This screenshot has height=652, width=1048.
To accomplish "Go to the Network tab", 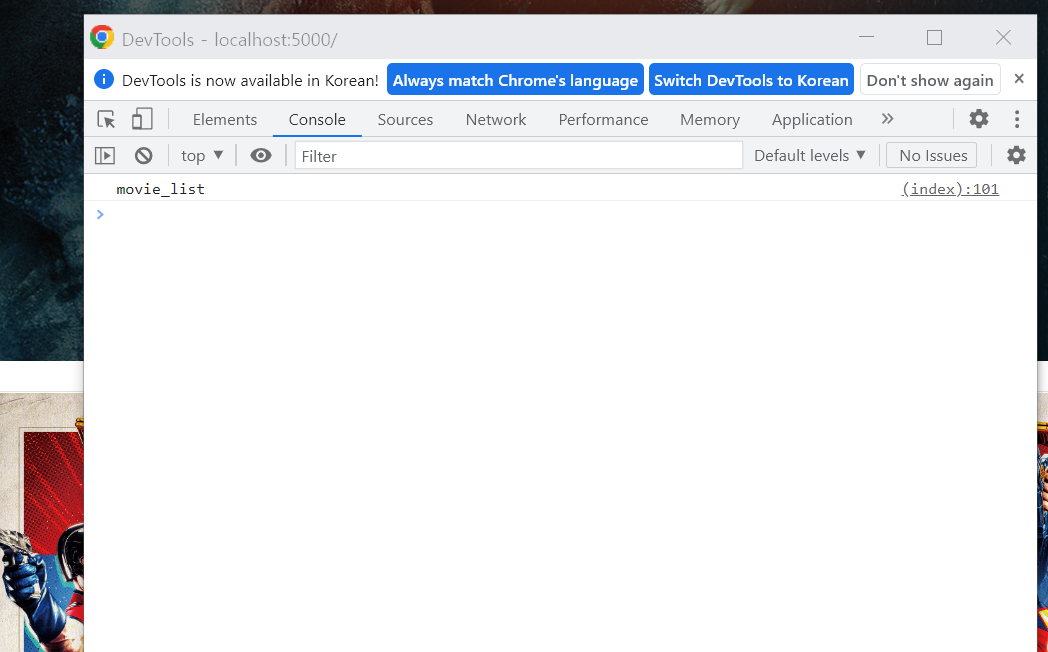I will click(496, 120).
